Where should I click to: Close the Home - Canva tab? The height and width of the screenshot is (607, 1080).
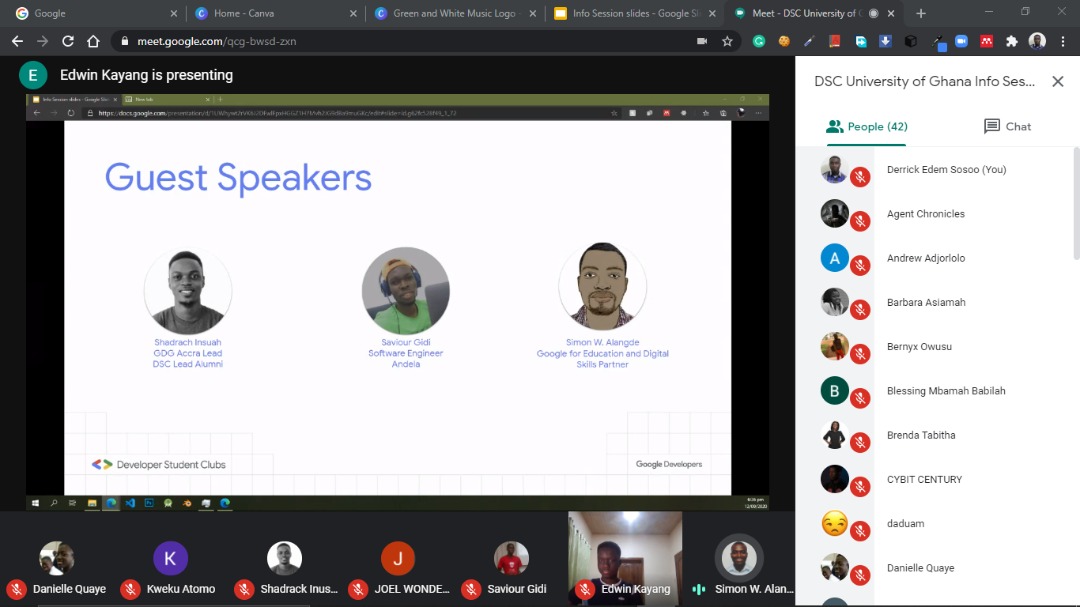[x=353, y=13]
